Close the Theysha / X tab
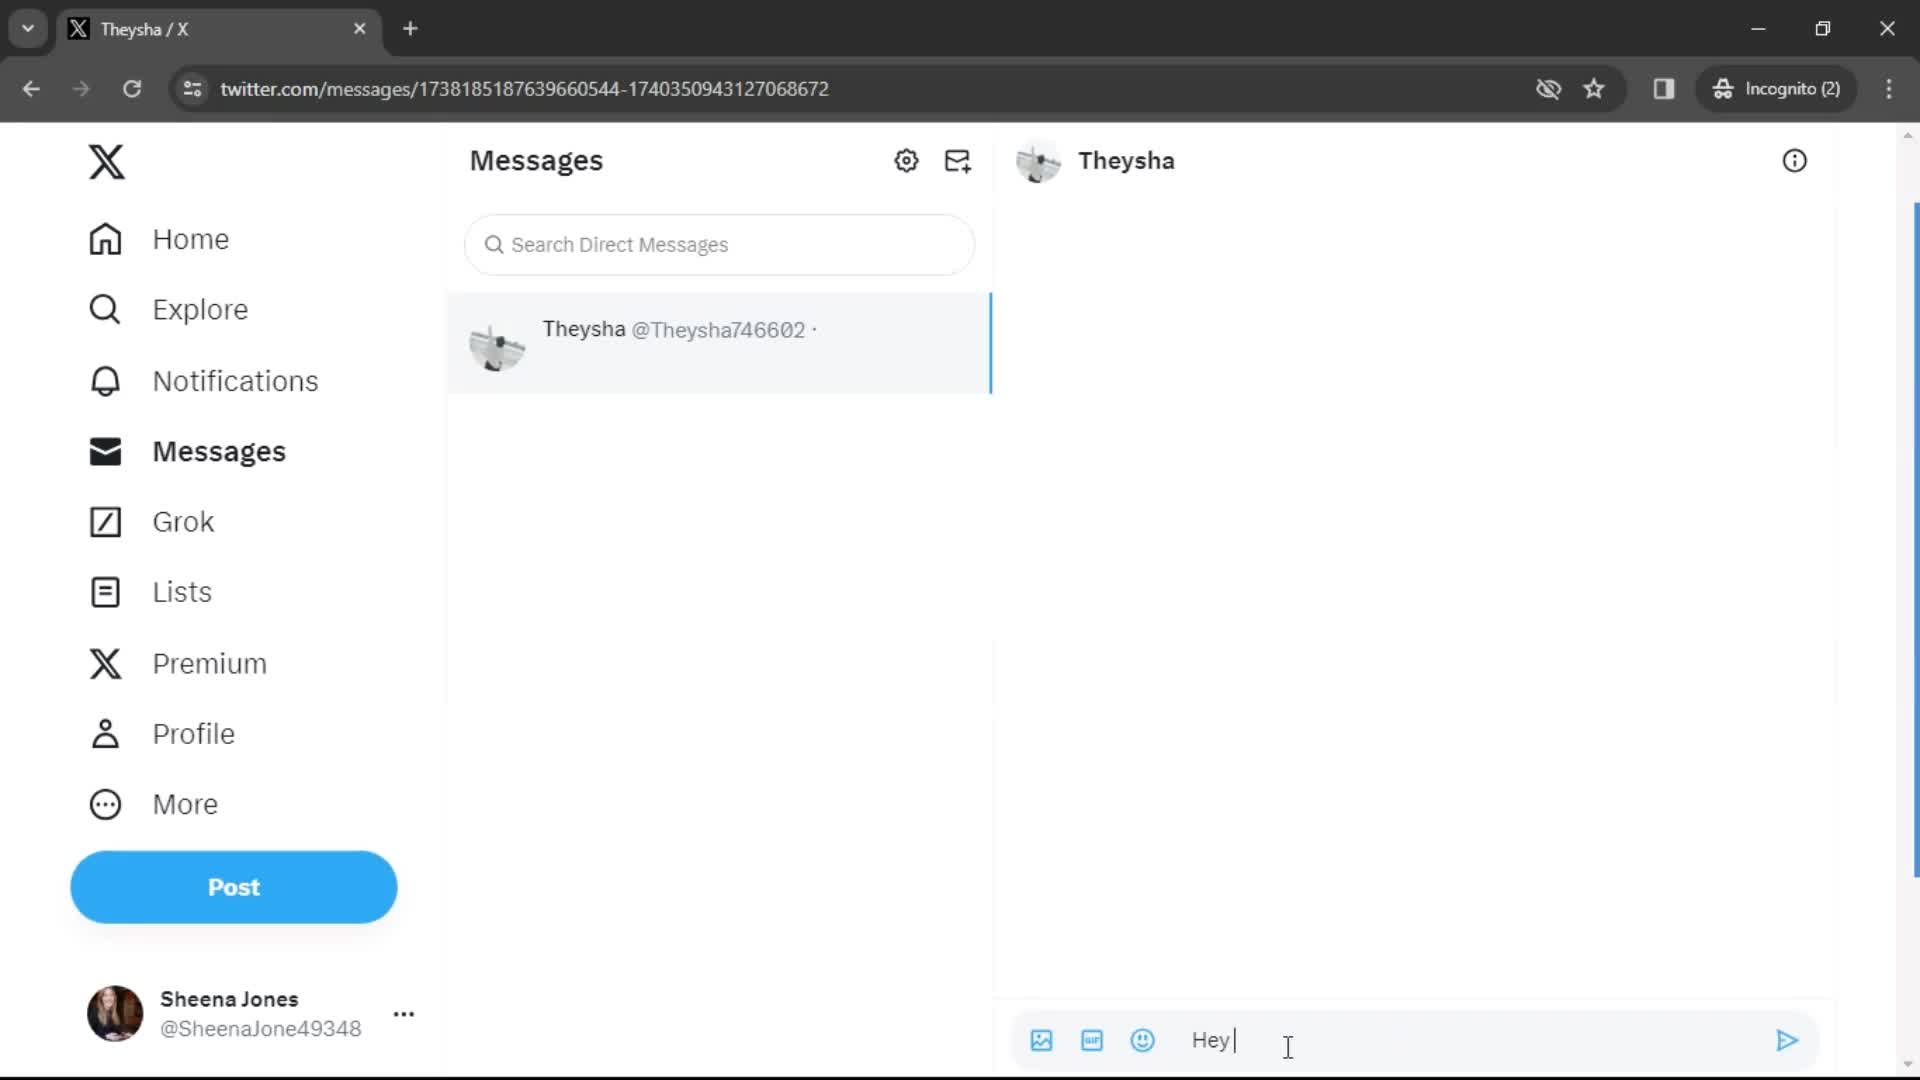The image size is (1920, 1080). pyautogui.click(x=360, y=29)
